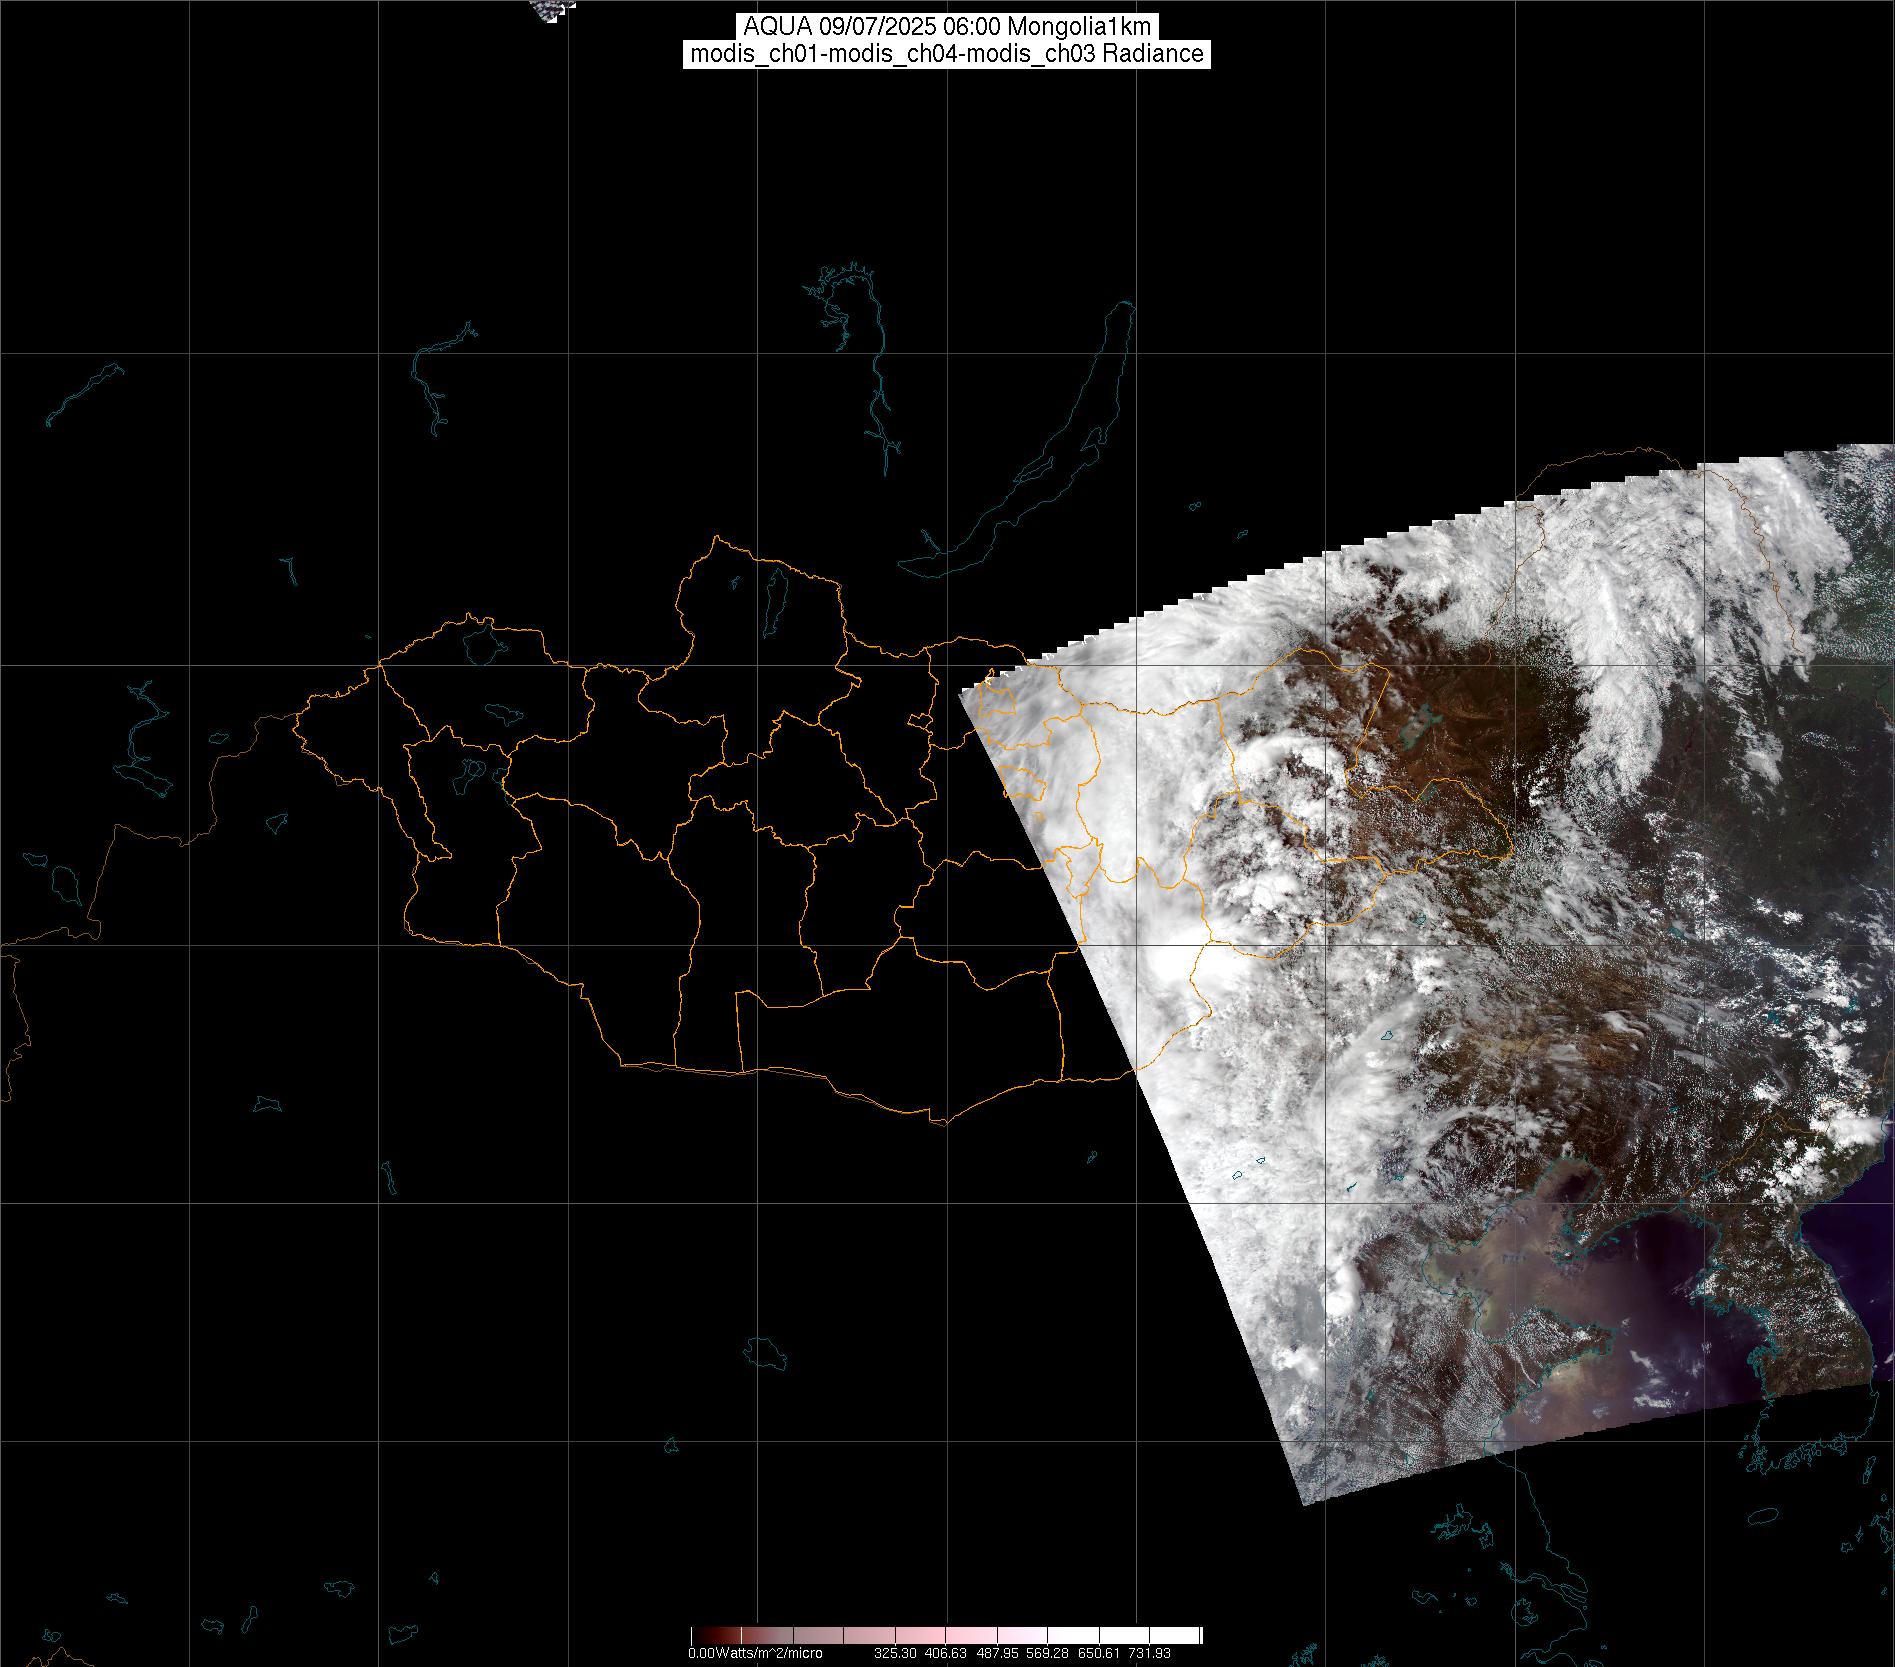The height and width of the screenshot is (1667, 1895).
Task: Click the 0.00Watts/m^2/micro unit label
Action: (x=755, y=1653)
